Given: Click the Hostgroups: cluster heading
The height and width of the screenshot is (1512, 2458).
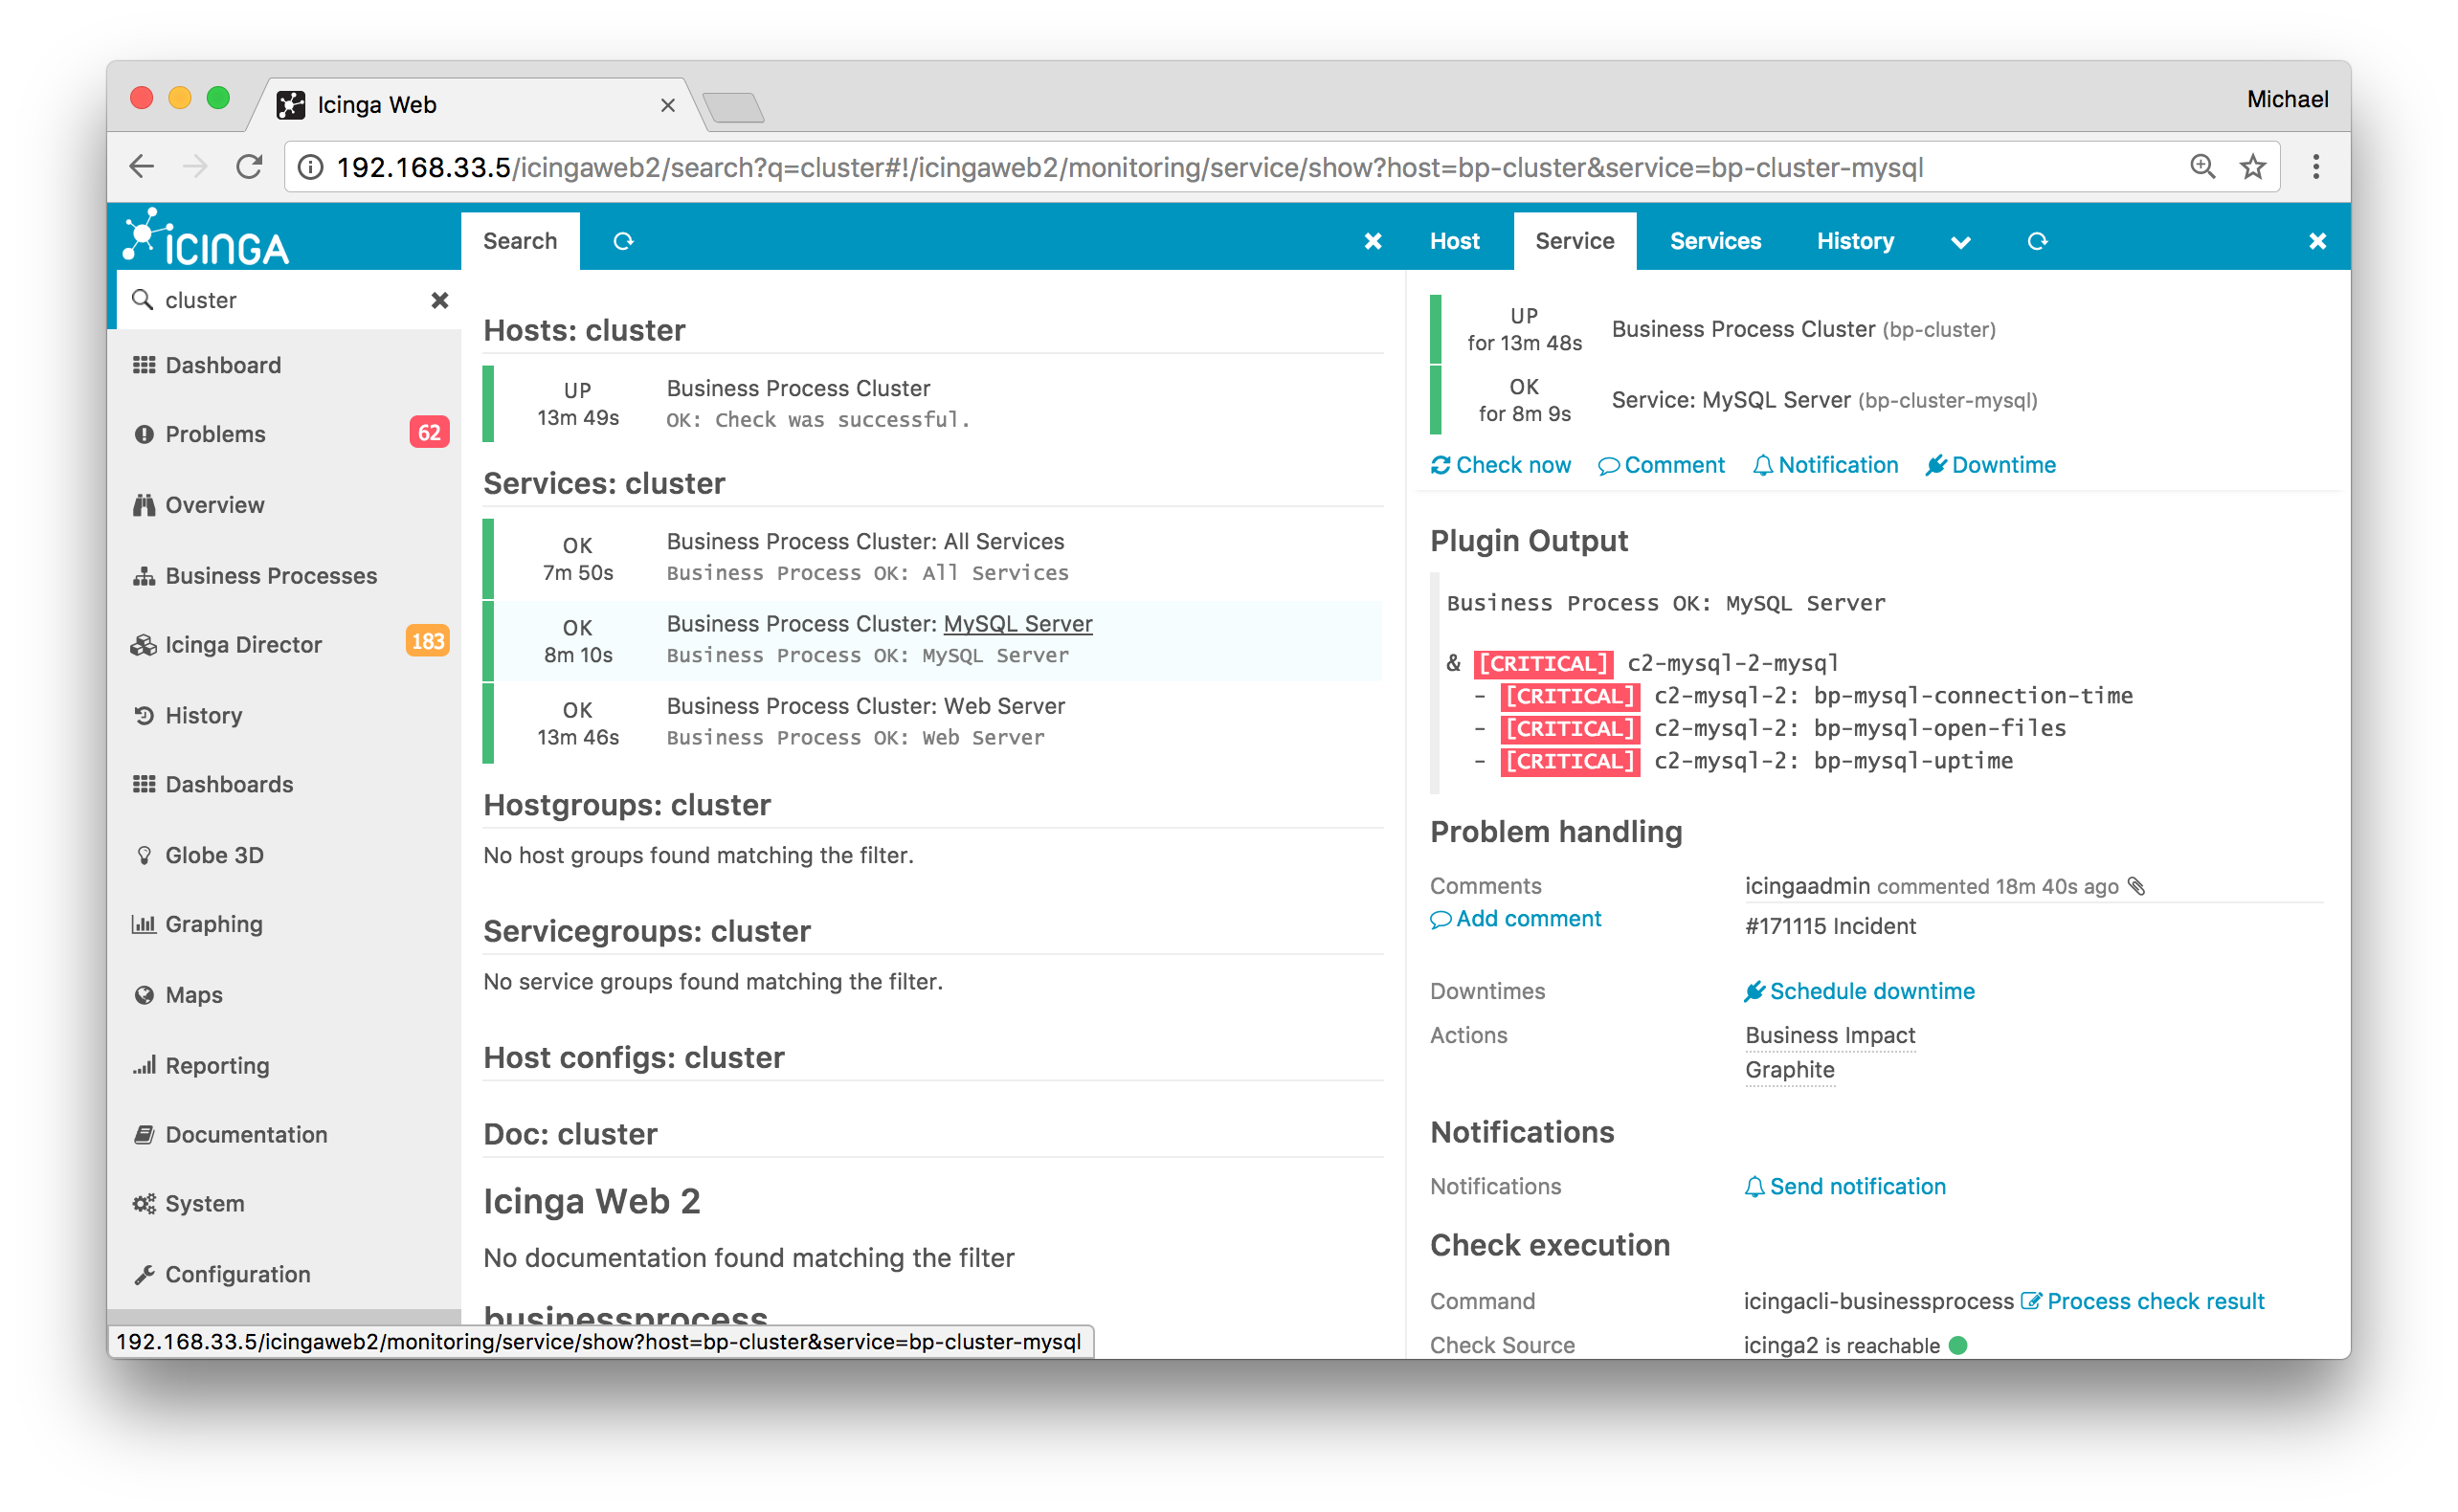Looking at the screenshot, I should pos(627,805).
